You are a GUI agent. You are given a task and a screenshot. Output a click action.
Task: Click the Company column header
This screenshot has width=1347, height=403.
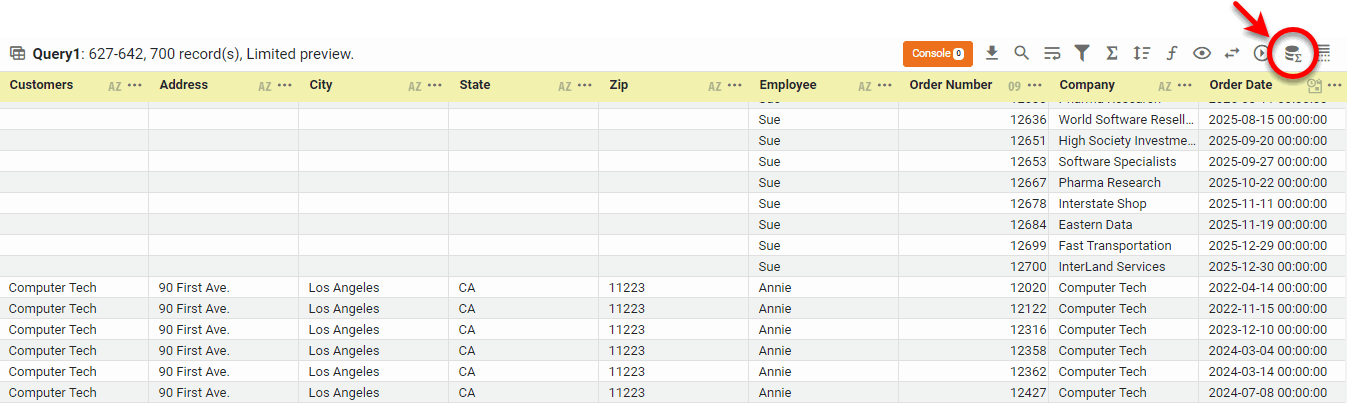coord(1087,85)
